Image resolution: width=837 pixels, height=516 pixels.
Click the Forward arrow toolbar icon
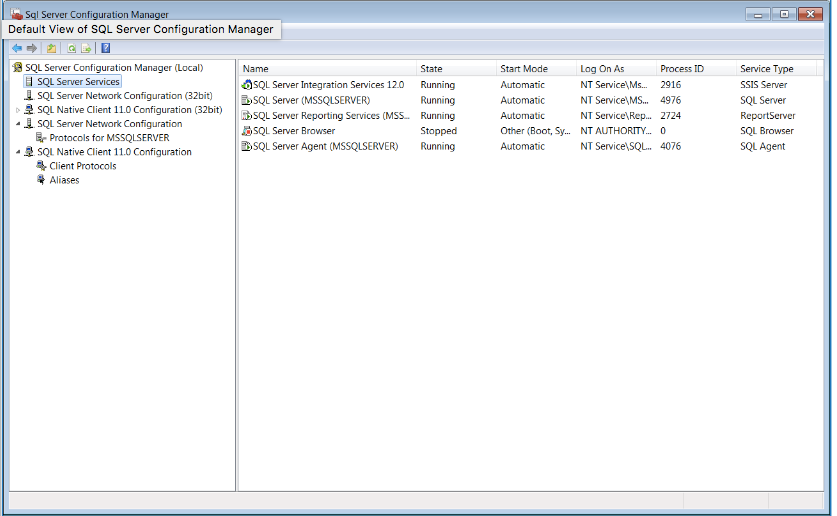click(x=31, y=48)
